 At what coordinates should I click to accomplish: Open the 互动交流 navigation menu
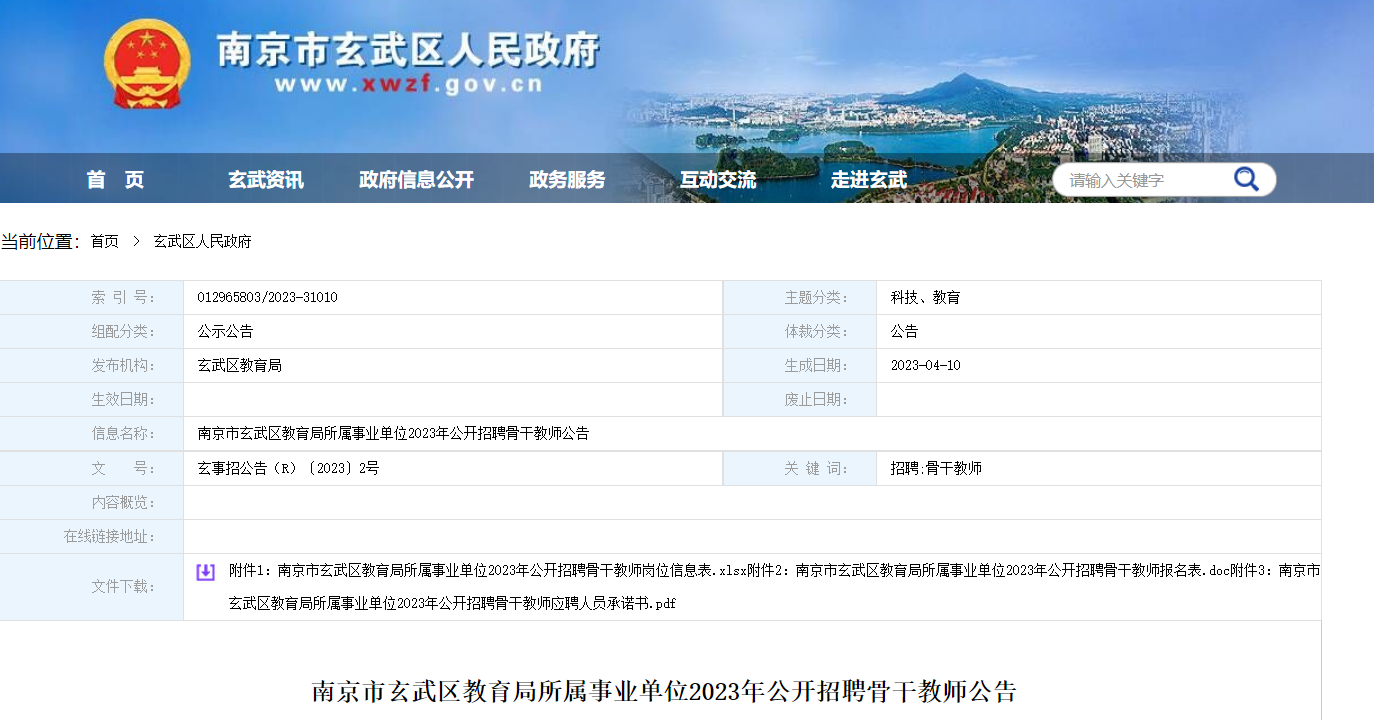(x=718, y=180)
